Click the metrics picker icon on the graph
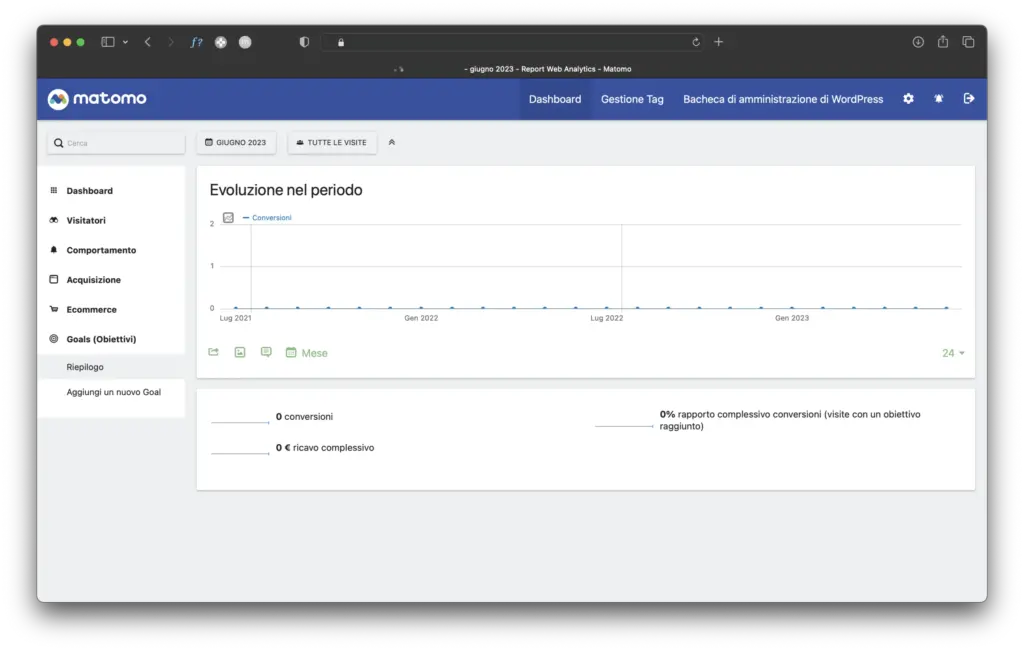Viewport: 1024px width, 651px height. (x=228, y=217)
